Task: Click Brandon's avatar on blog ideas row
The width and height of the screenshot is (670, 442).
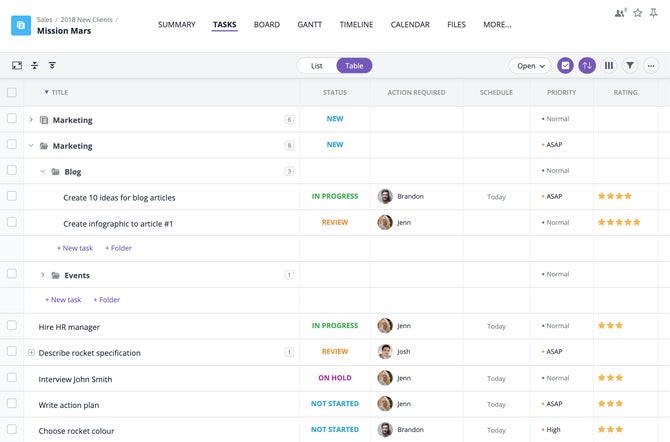Action: (x=385, y=196)
